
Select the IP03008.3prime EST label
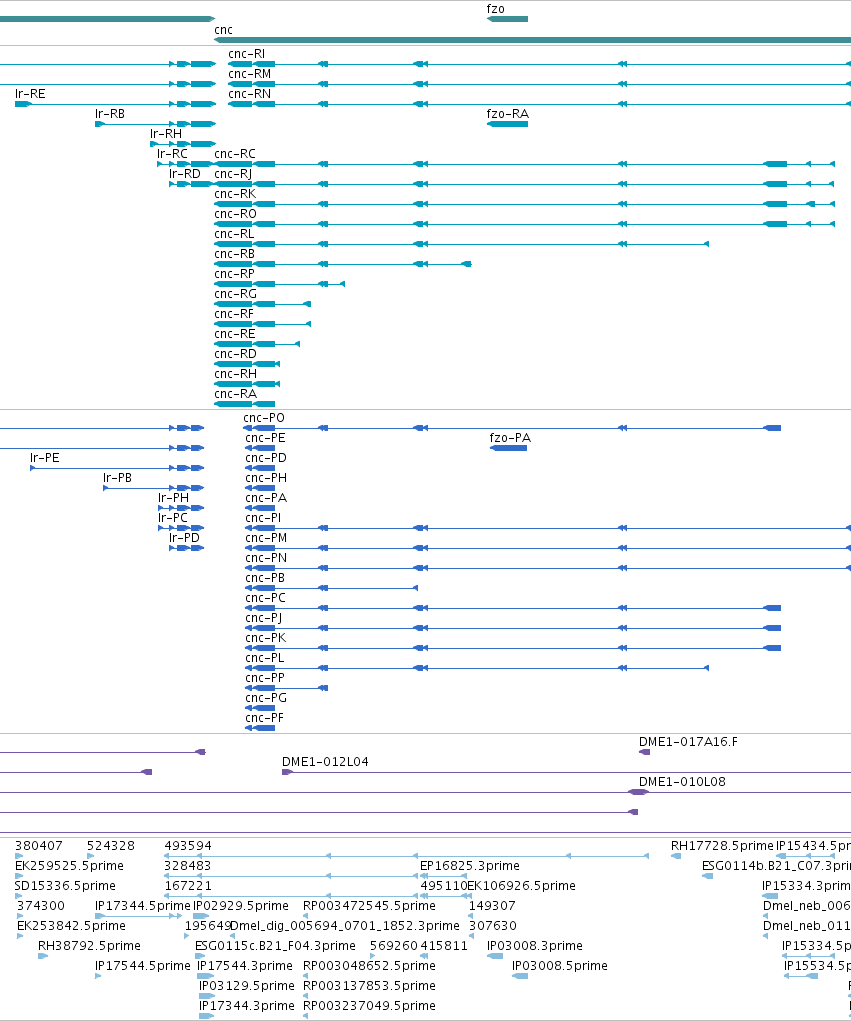(x=535, y=946)
